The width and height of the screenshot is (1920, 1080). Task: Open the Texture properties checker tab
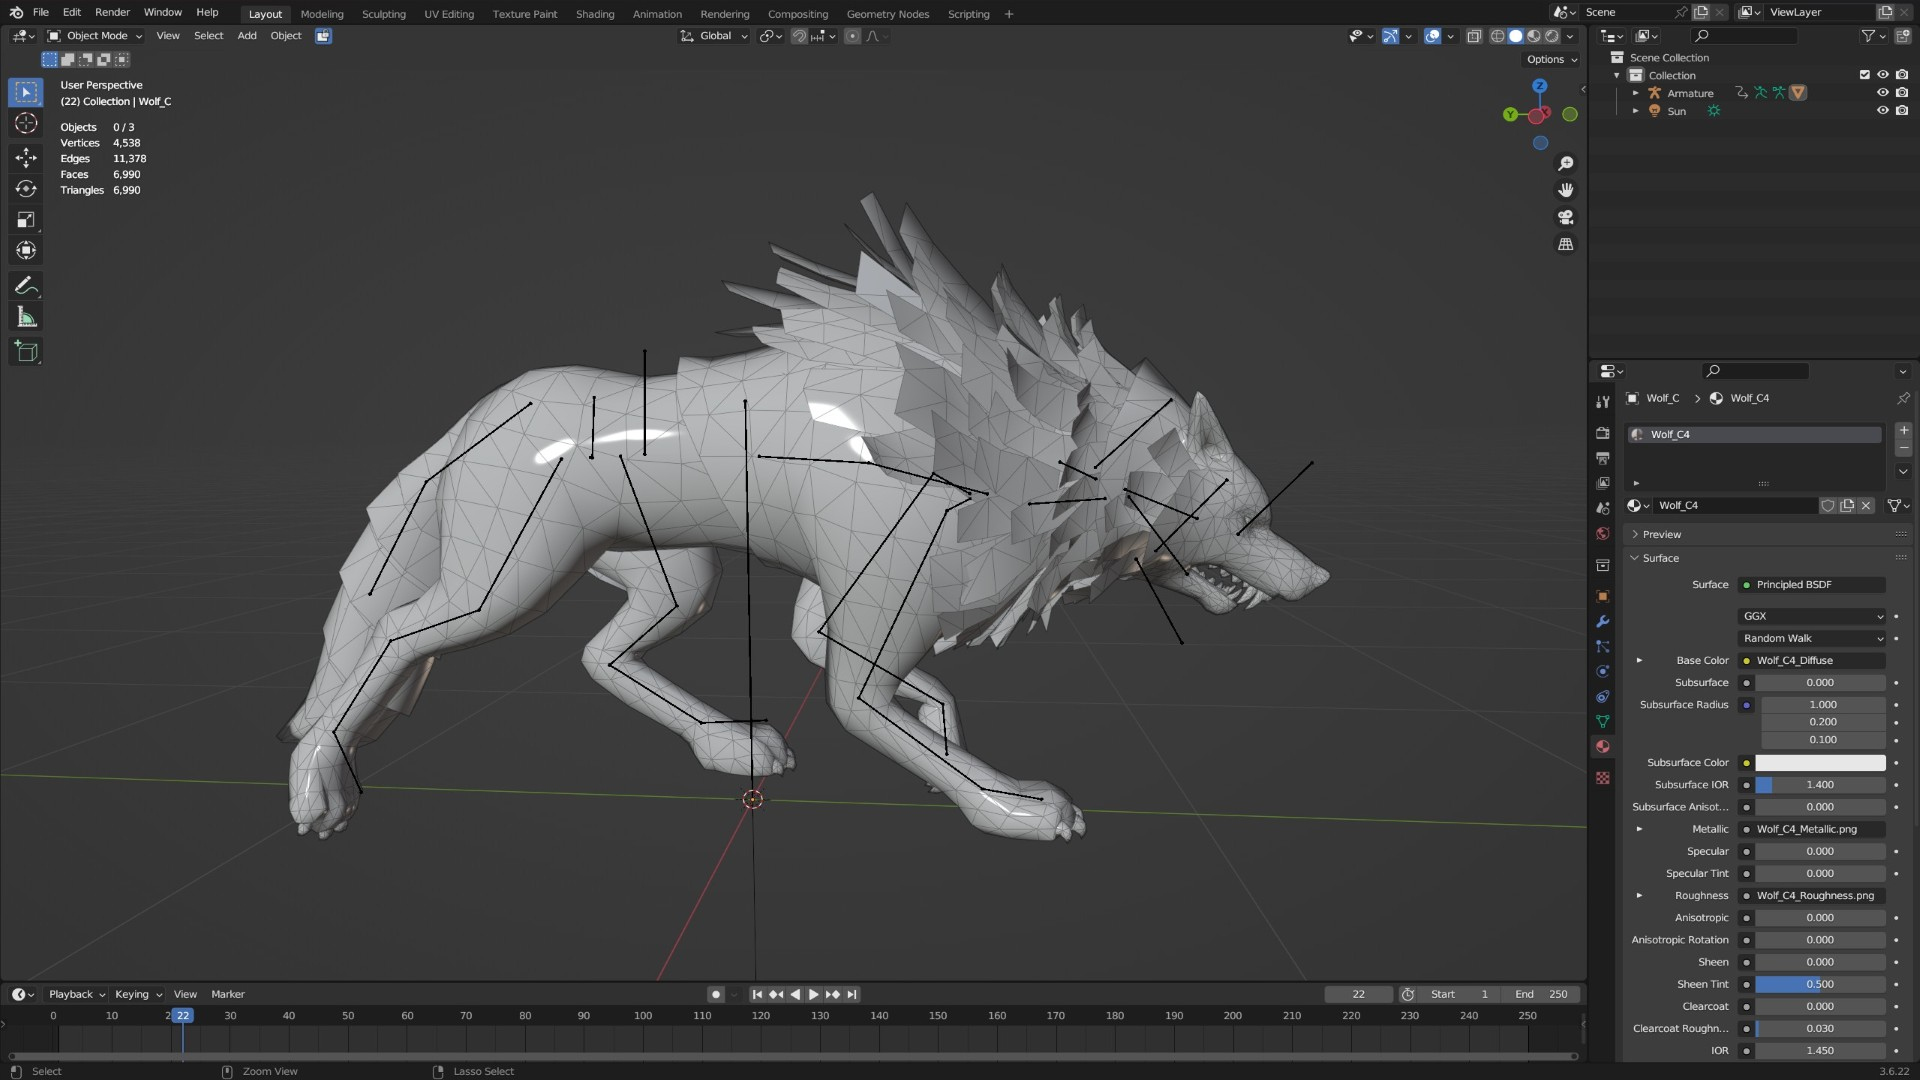pos(1603,778)
